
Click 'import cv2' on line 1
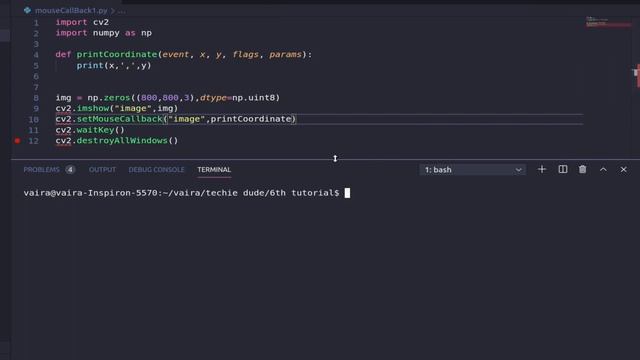[x=82, y=22]
